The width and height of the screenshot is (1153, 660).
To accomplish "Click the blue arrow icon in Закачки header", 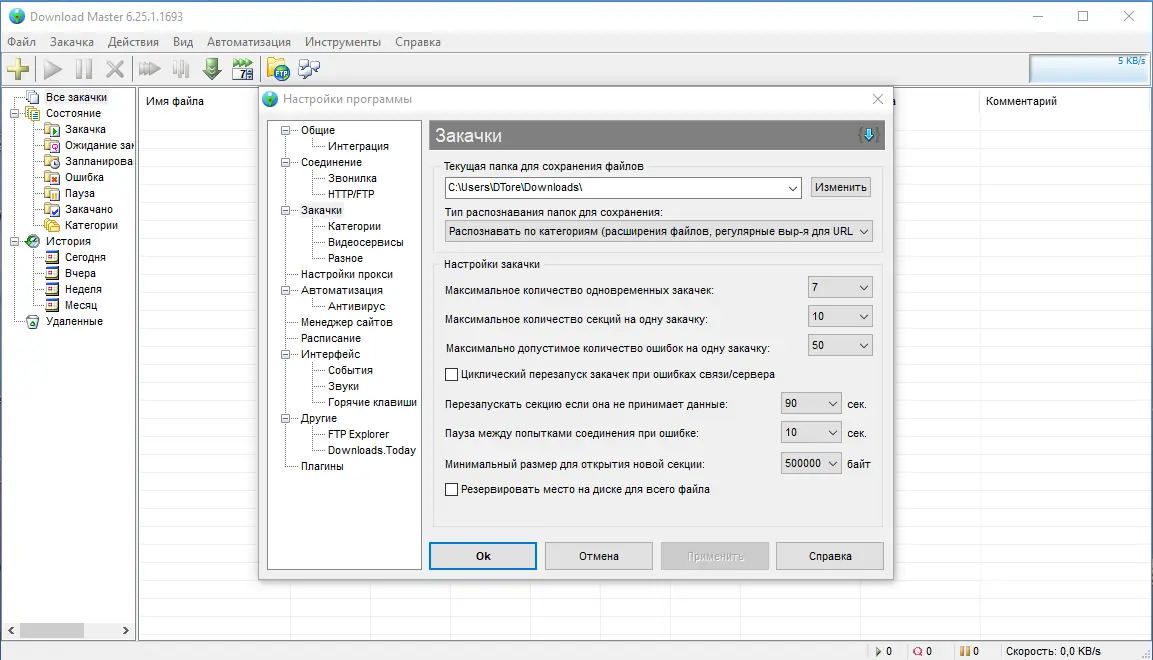I will pos(868,135).
